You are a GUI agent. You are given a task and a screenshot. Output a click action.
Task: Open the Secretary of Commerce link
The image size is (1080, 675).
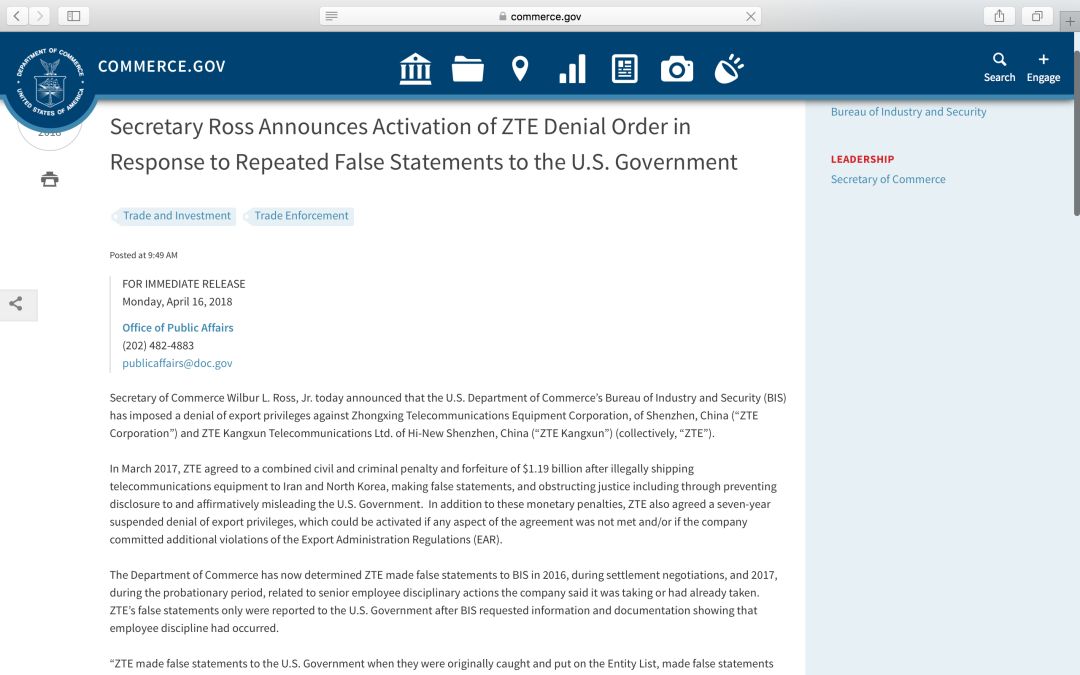pos(888,179)
